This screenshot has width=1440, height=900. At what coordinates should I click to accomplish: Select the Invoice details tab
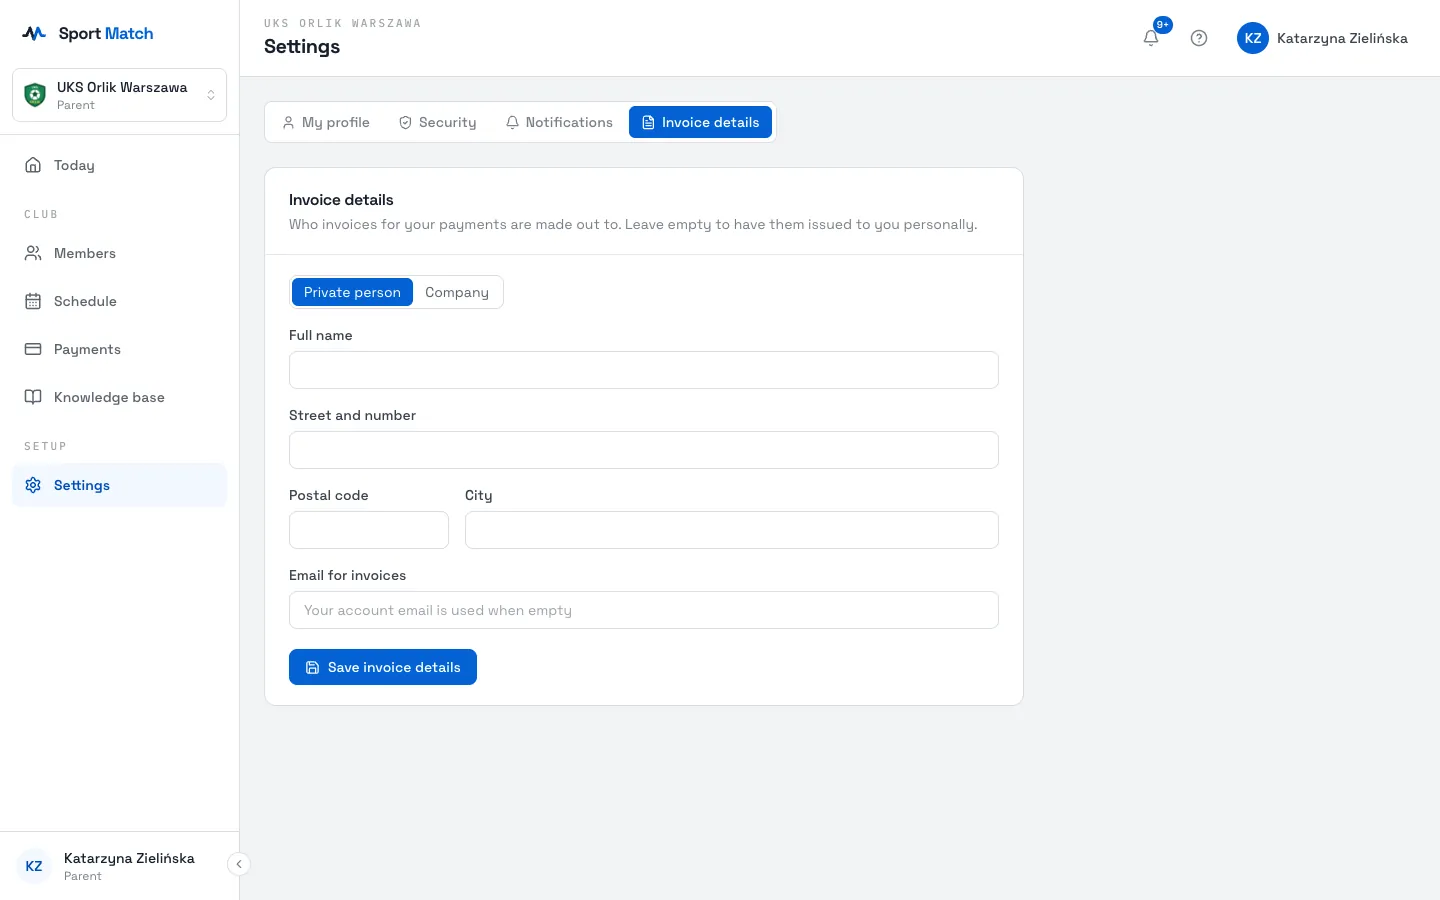pos(700,122)
